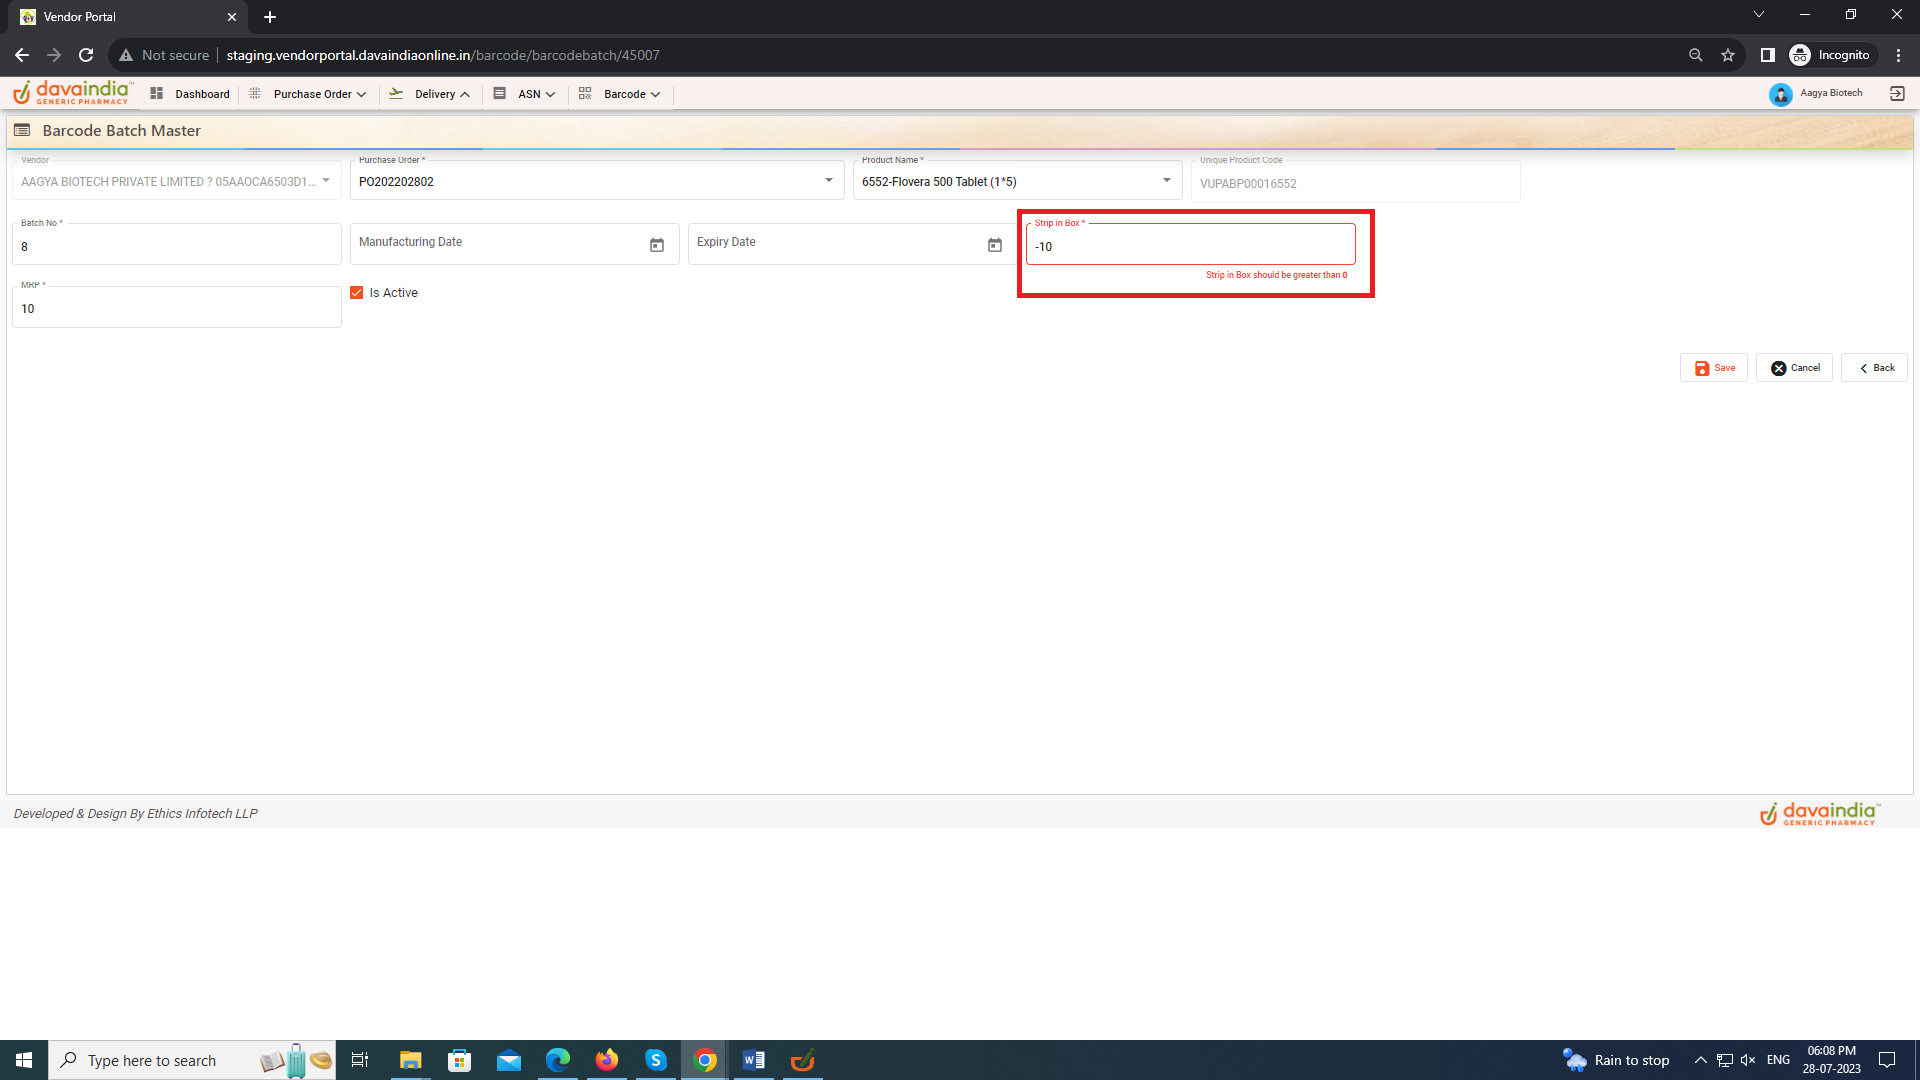Click the Strip in Box input field
The width and height of the screenshot is (1920, 1080).
[x=1190, y=246]
